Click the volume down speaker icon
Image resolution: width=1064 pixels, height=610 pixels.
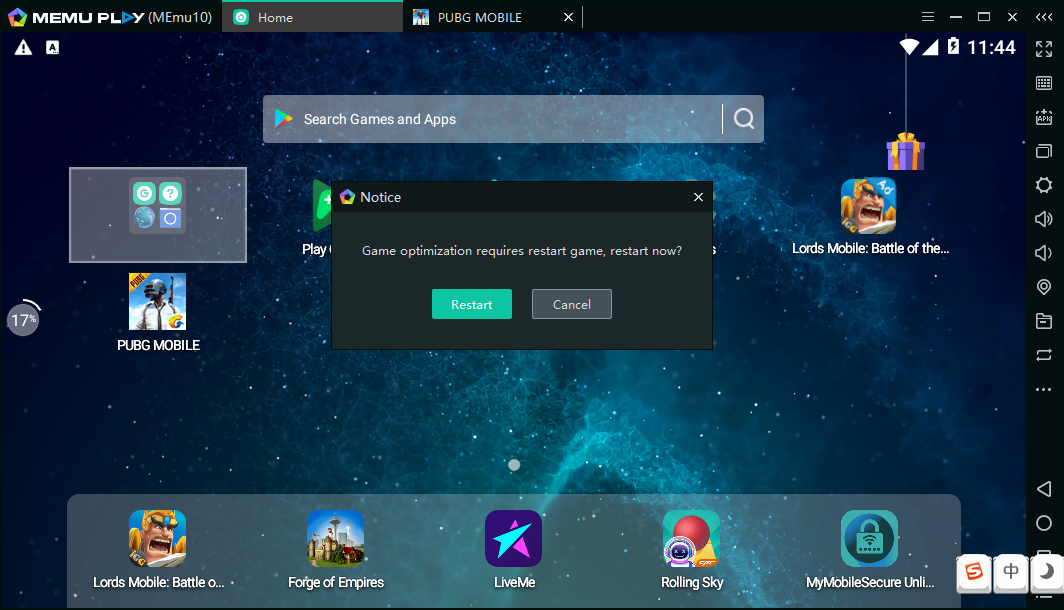coord(1043,253)
